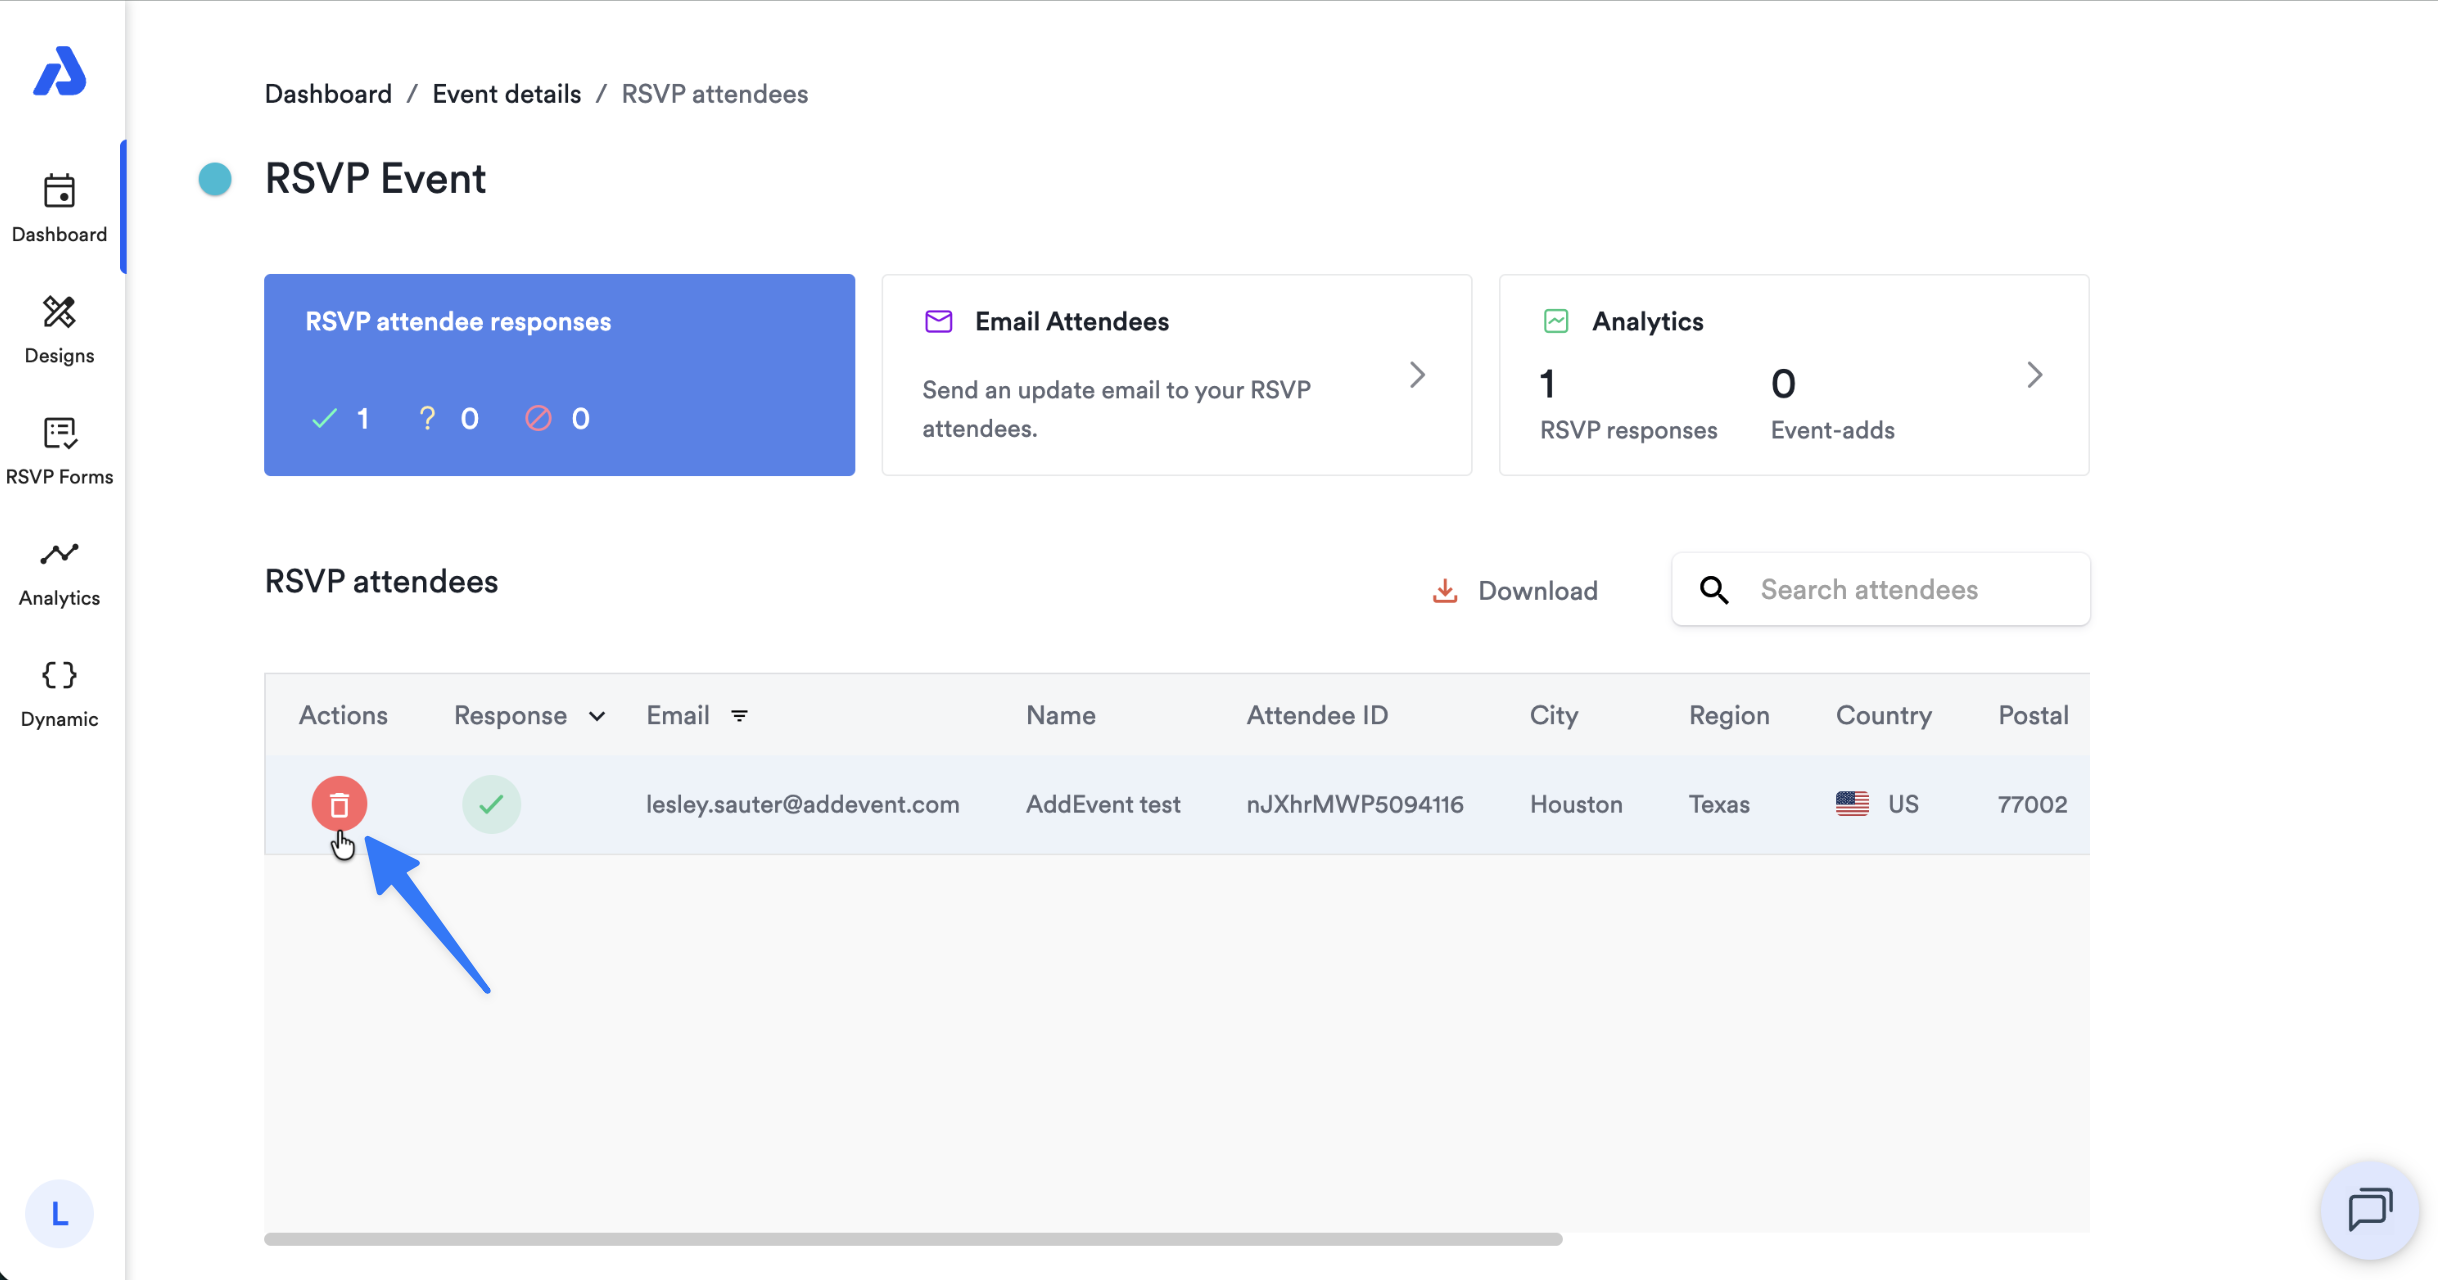Open Email Attendees card chevron
The image size is (2438, 1280).
1417,375
